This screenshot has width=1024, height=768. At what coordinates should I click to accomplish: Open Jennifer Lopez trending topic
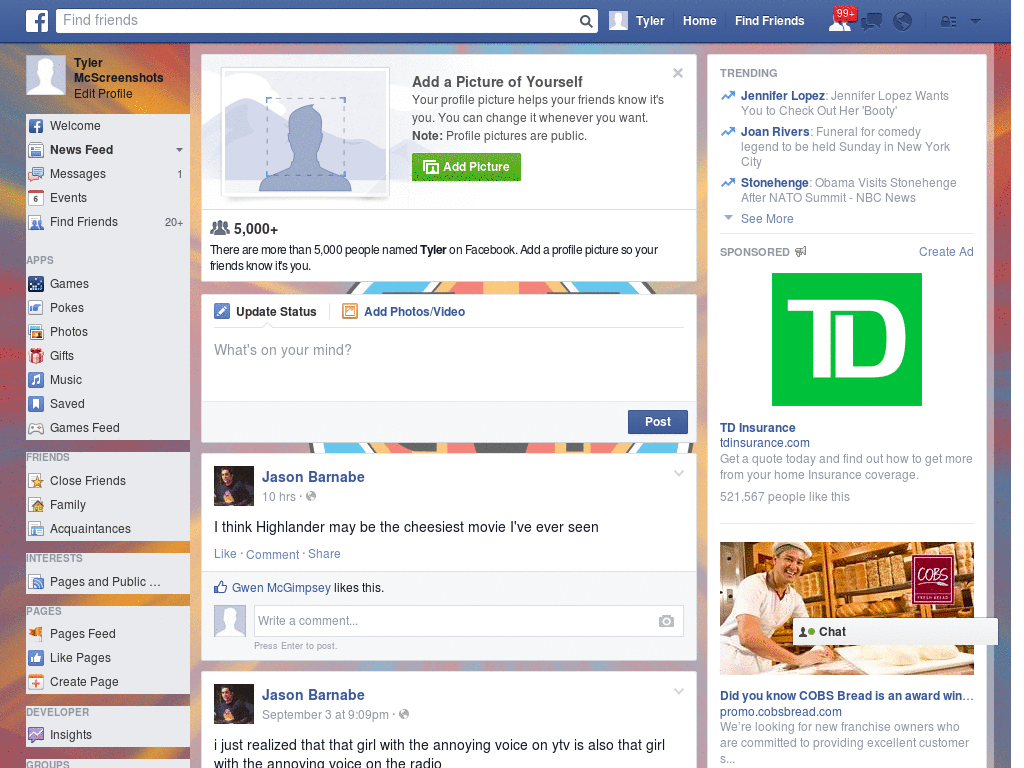pos(782,96)
